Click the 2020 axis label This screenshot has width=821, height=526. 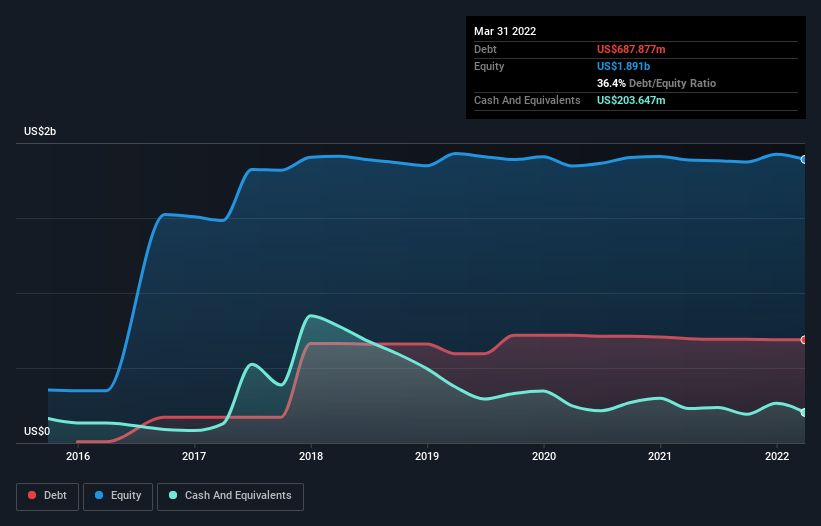544,456
